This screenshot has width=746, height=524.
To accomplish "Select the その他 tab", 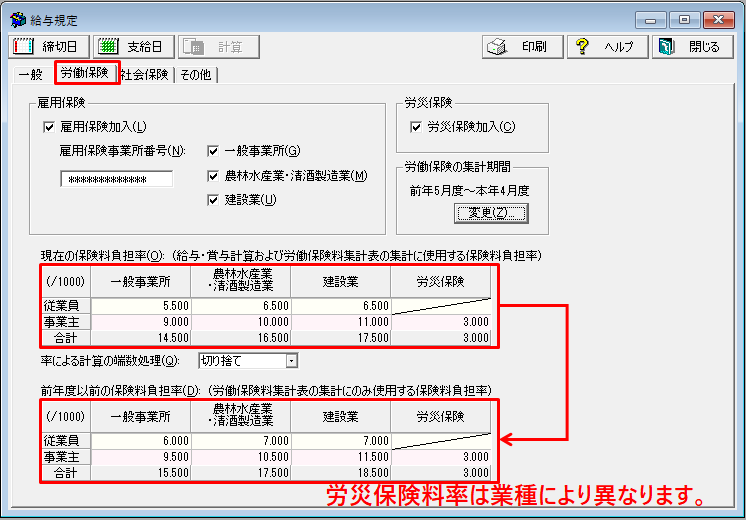I will (197, 75).
